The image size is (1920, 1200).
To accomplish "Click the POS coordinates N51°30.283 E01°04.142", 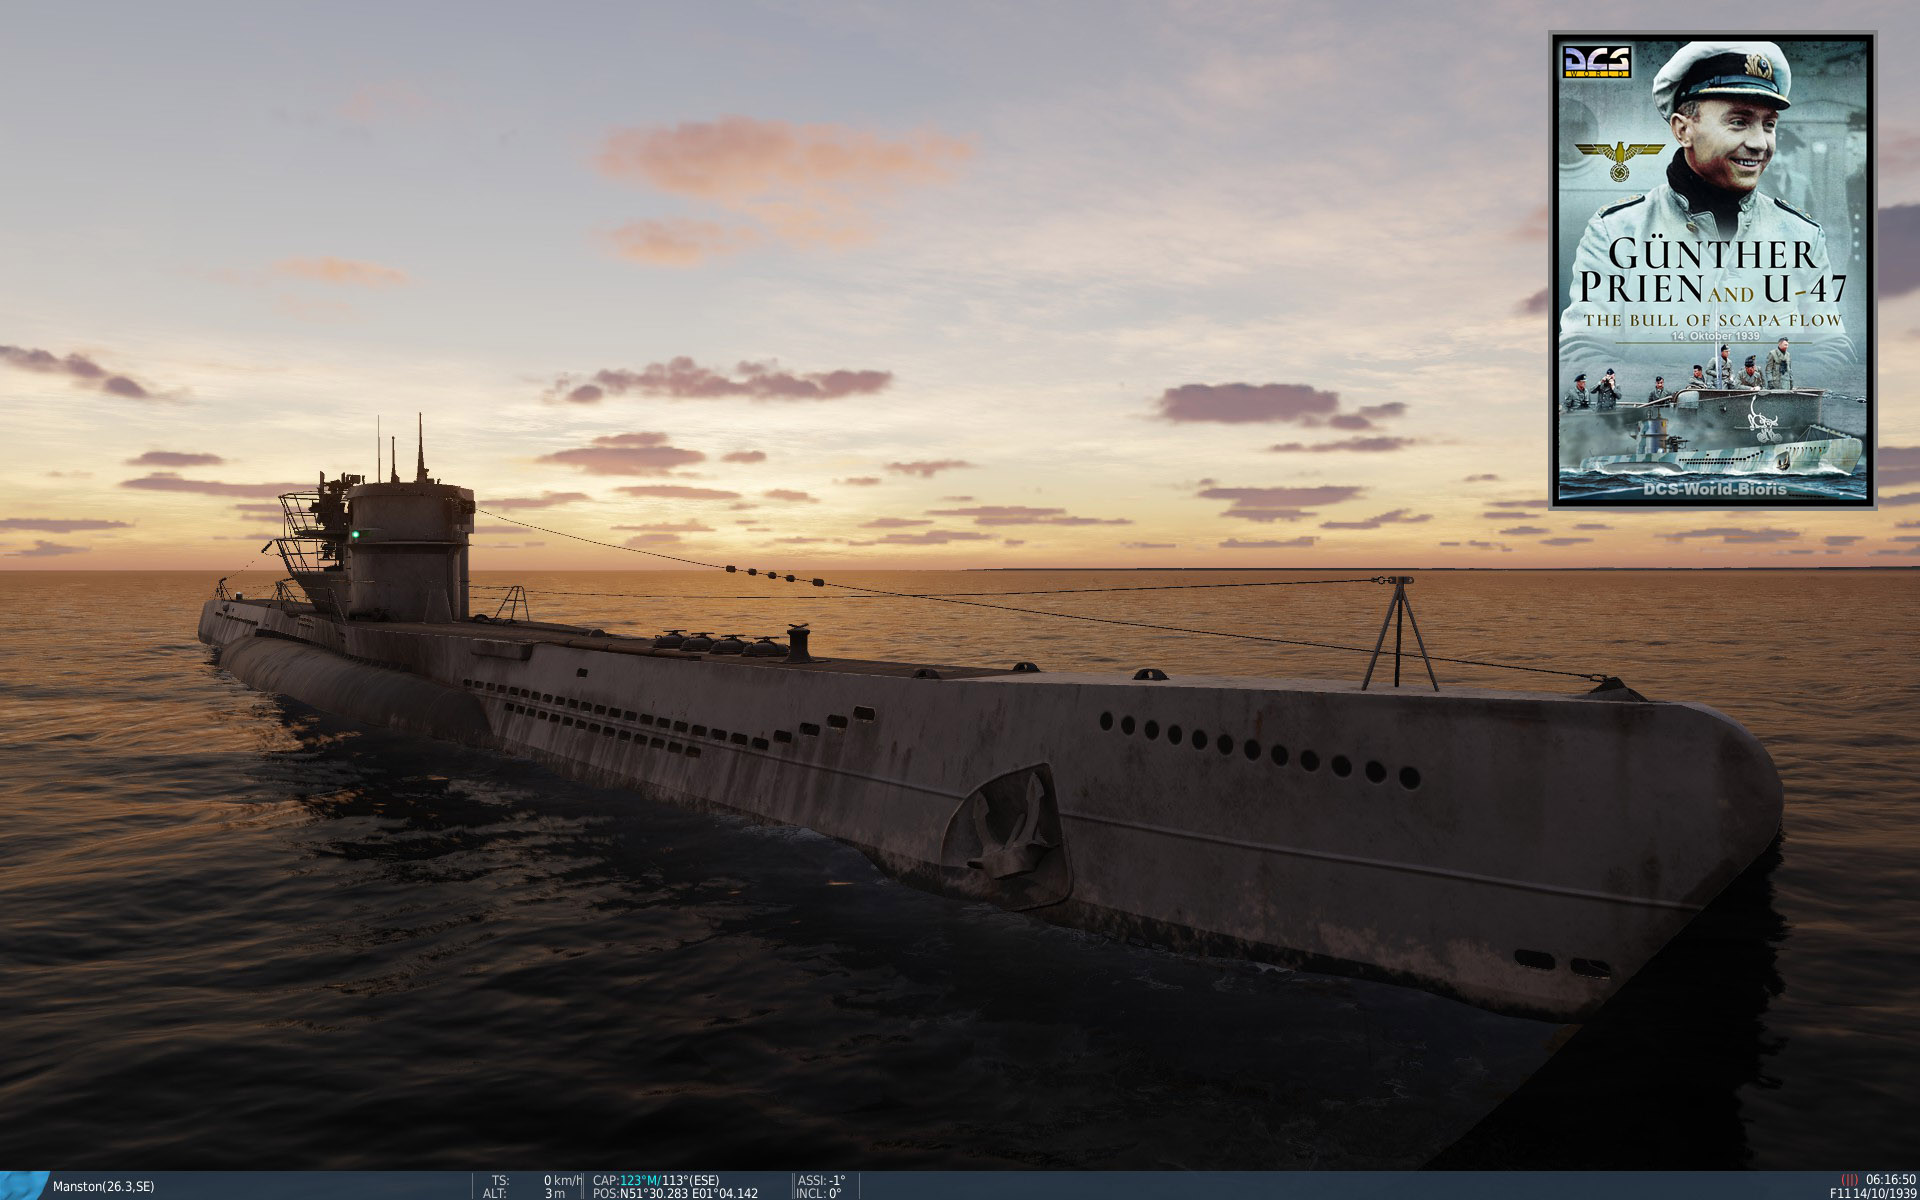I will [688, 1193].
